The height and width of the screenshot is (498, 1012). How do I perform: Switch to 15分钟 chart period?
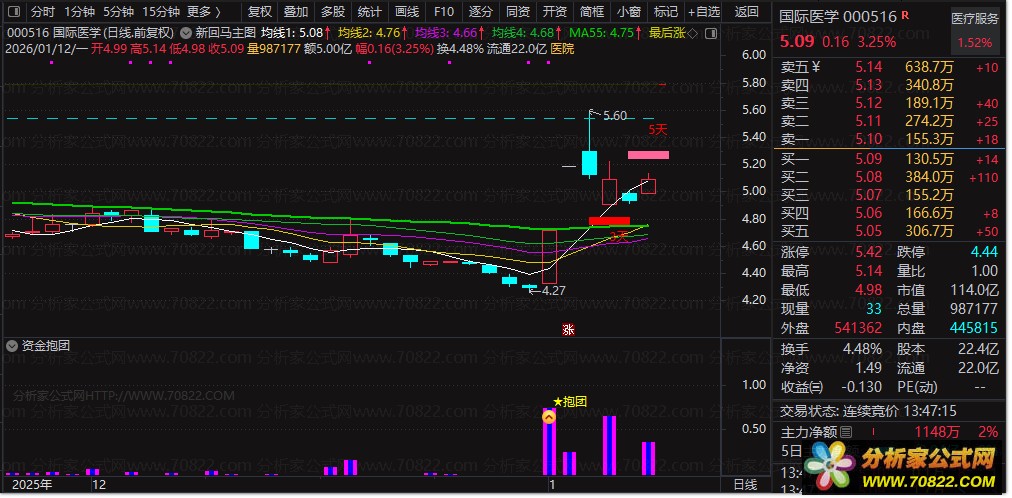[161, 12]
